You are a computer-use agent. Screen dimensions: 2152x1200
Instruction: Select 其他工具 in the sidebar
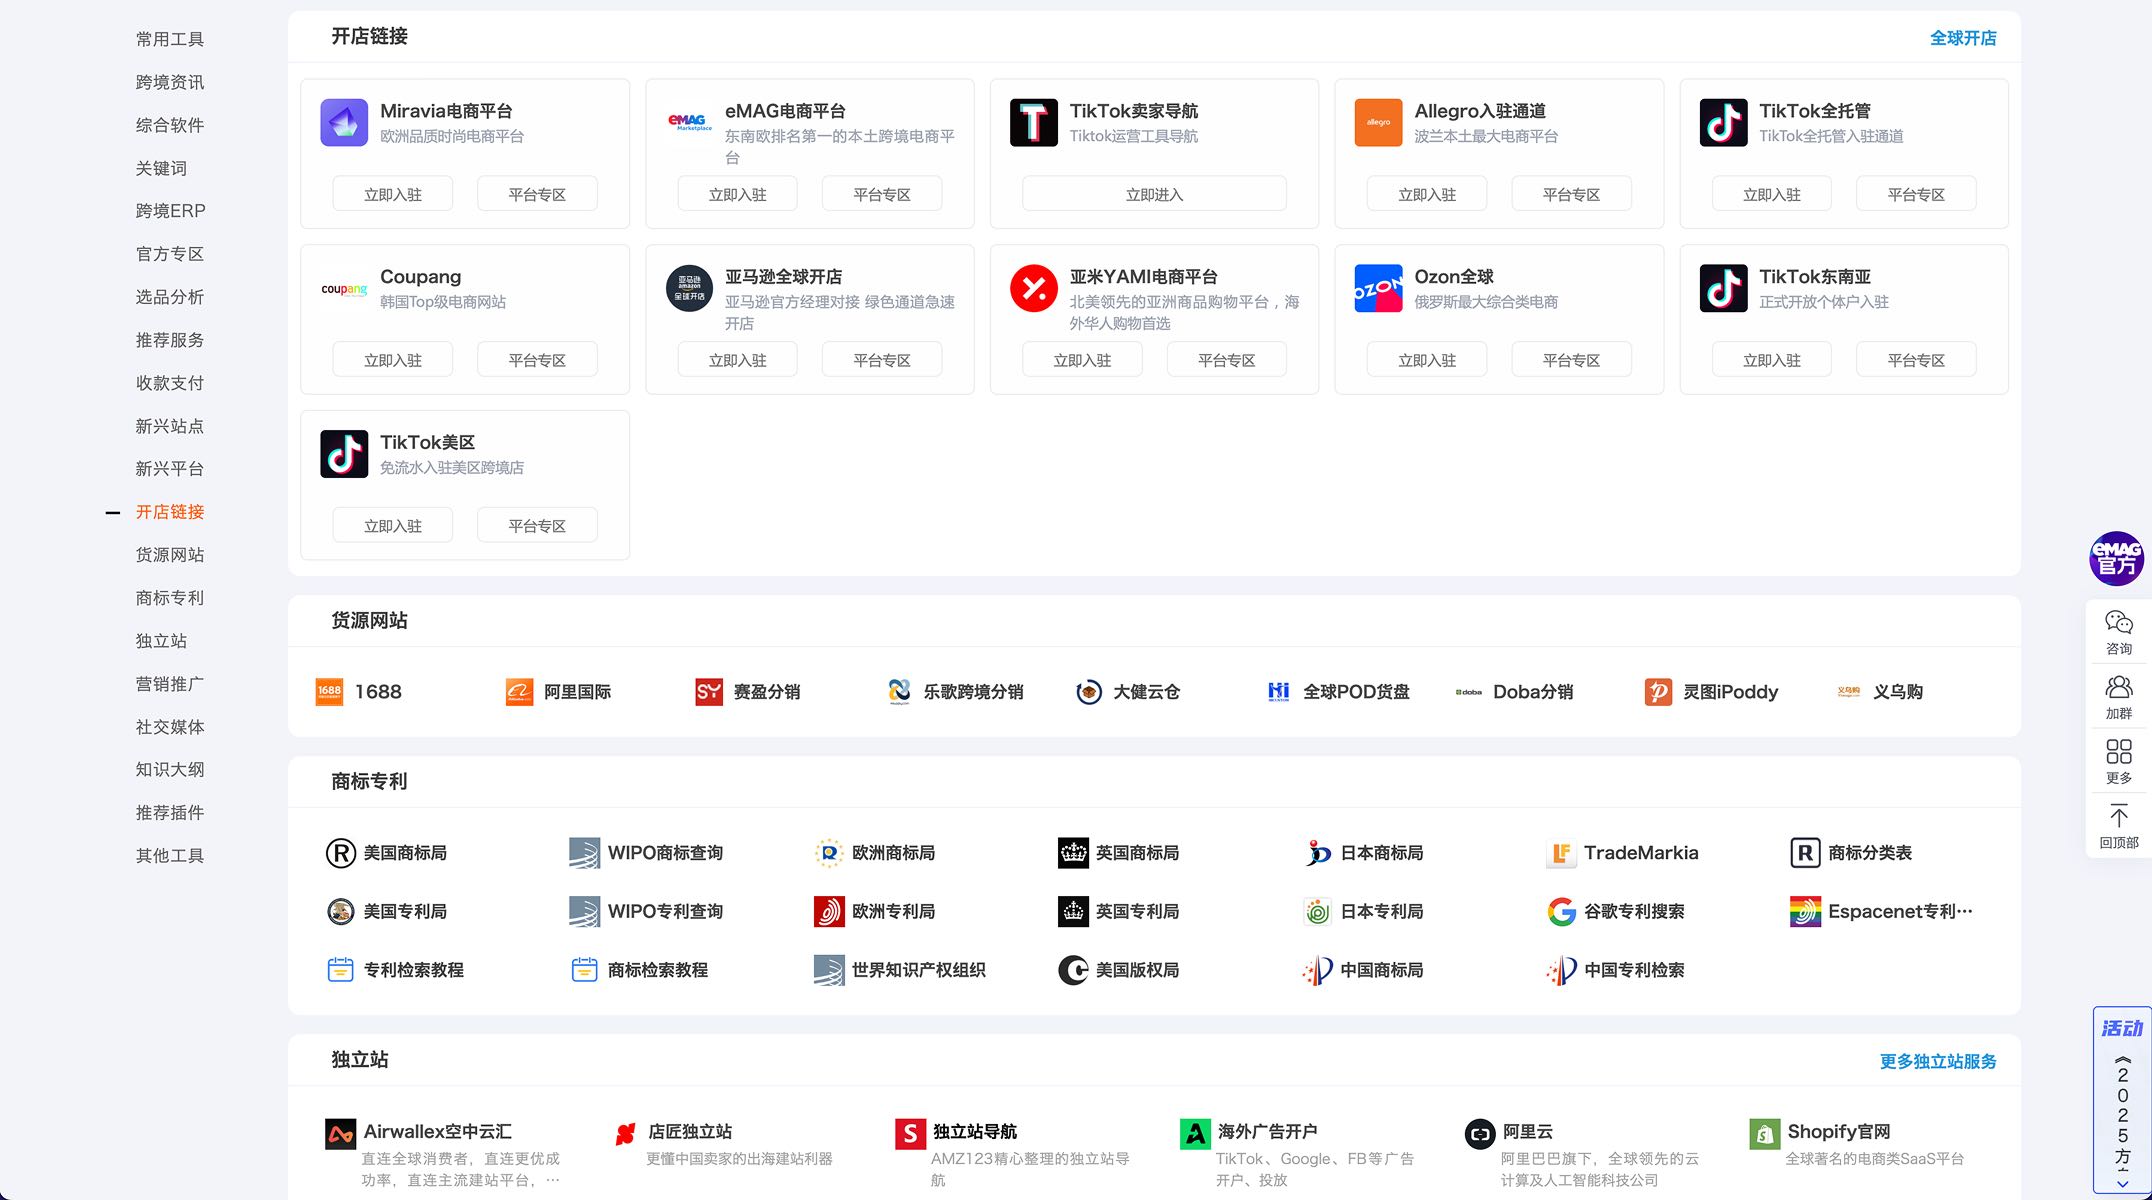tap(170, 856)
